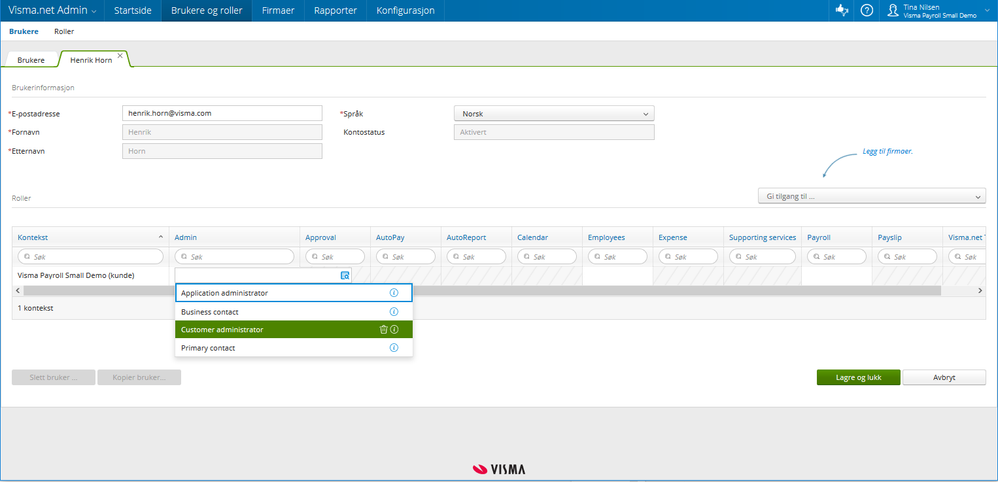
Task: Click the lookup icon in Admin cell
Action: pos(345,276)
